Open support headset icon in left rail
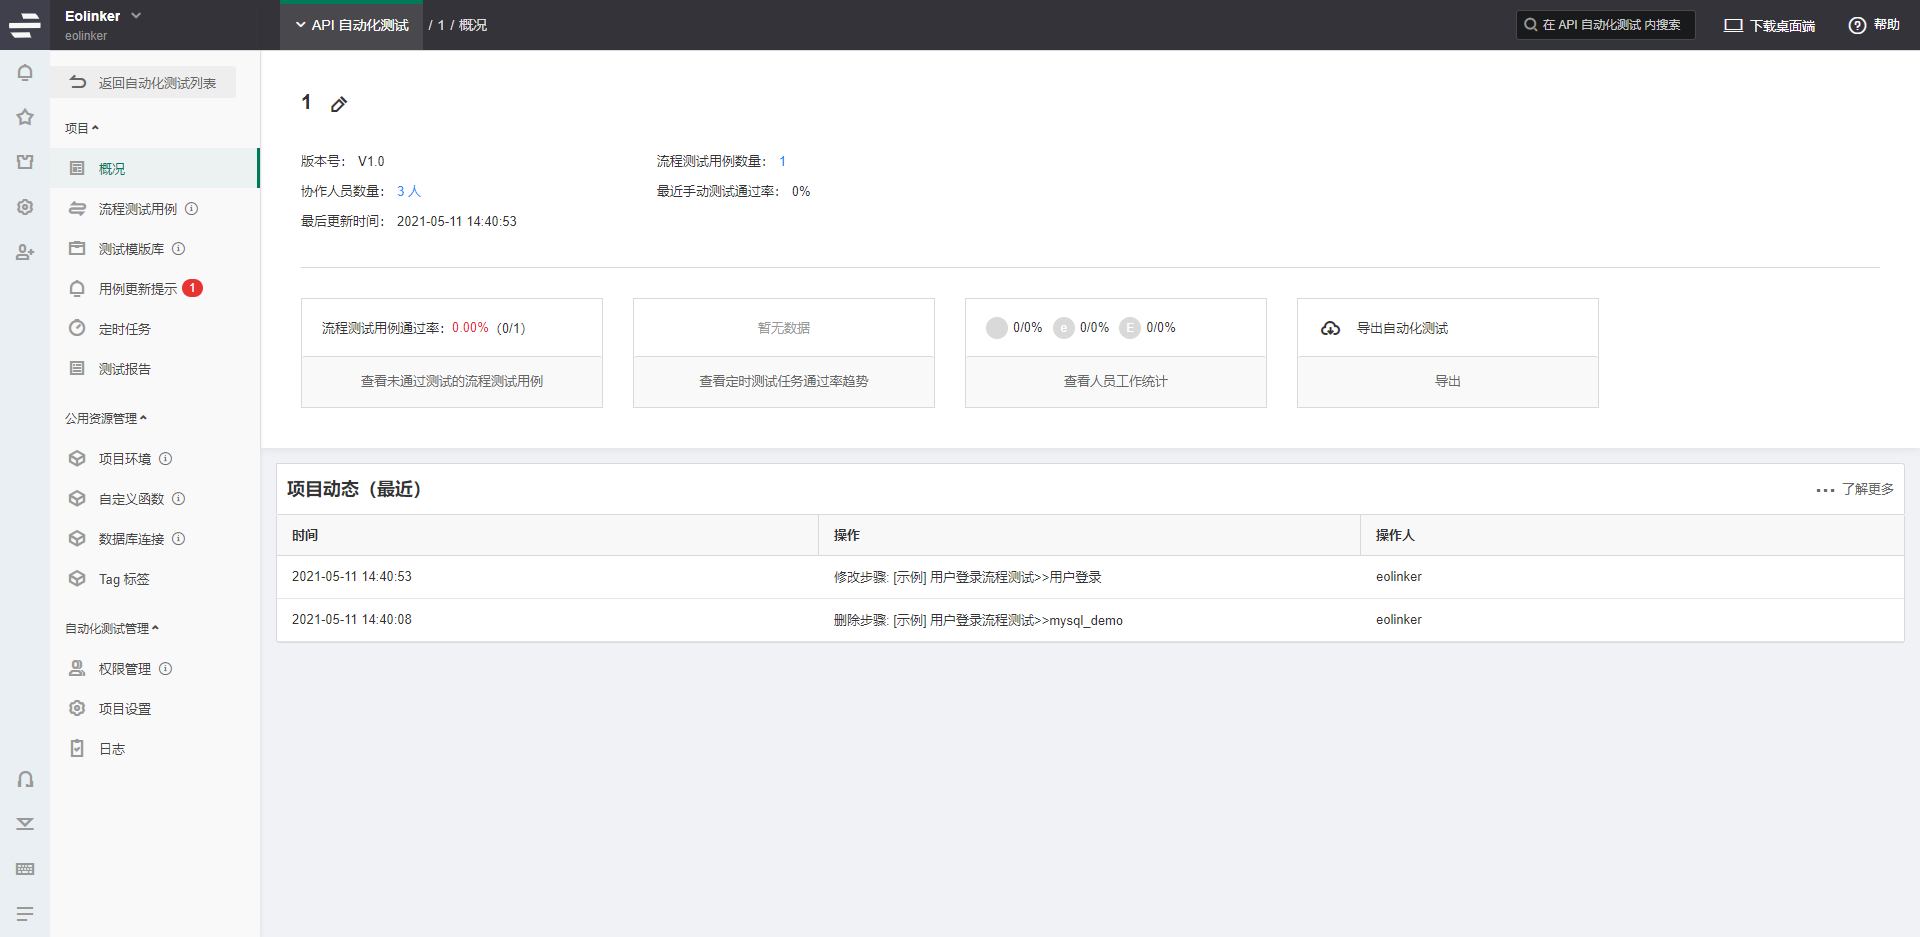 tap(25, 779)
